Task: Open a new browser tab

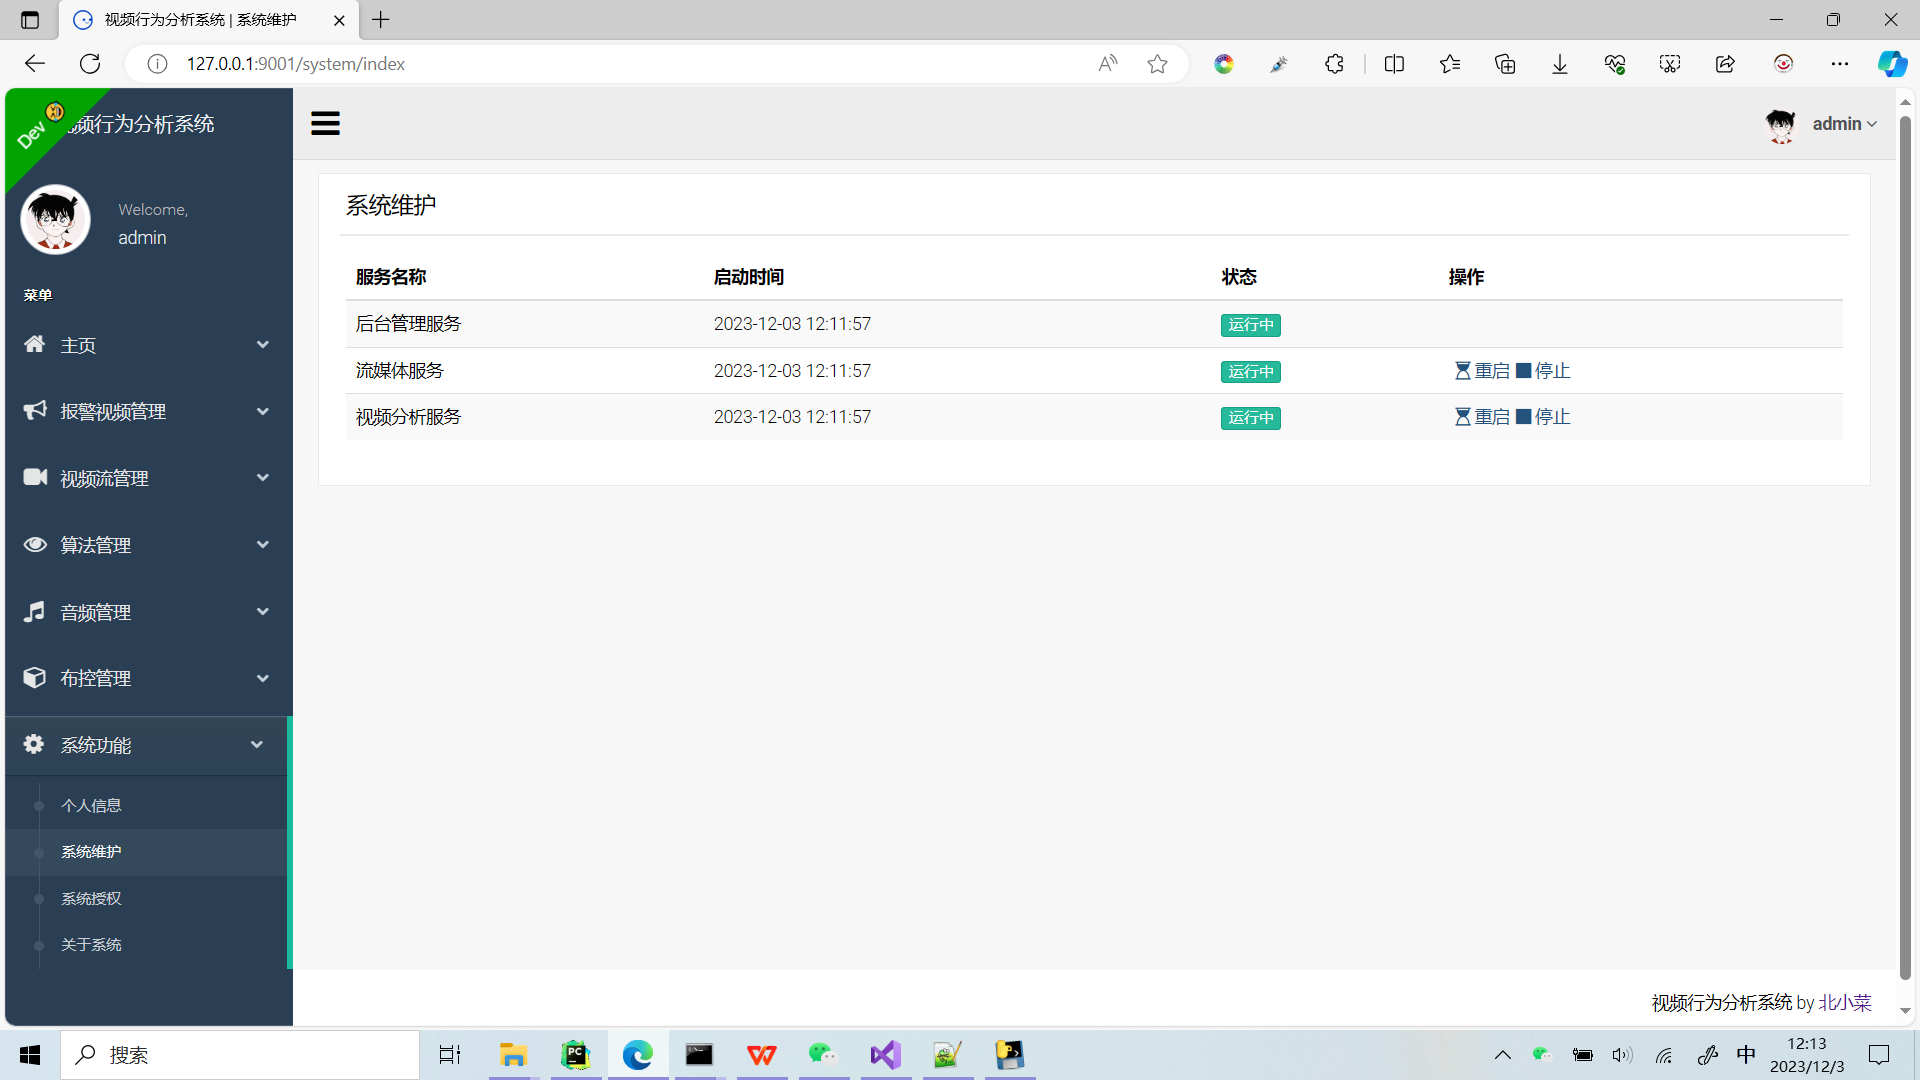Action: [381, 19]
